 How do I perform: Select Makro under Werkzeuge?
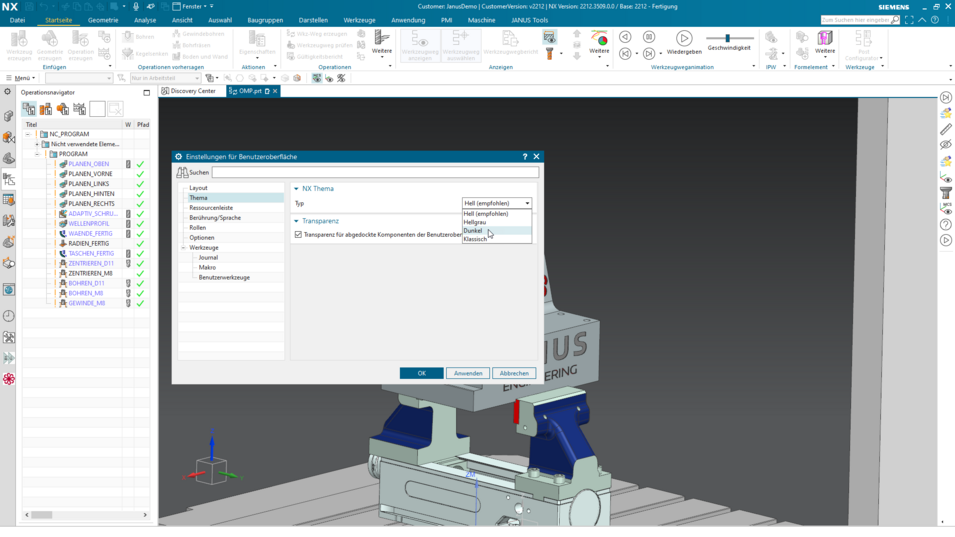pyautogui.click(x=207, y=267)
